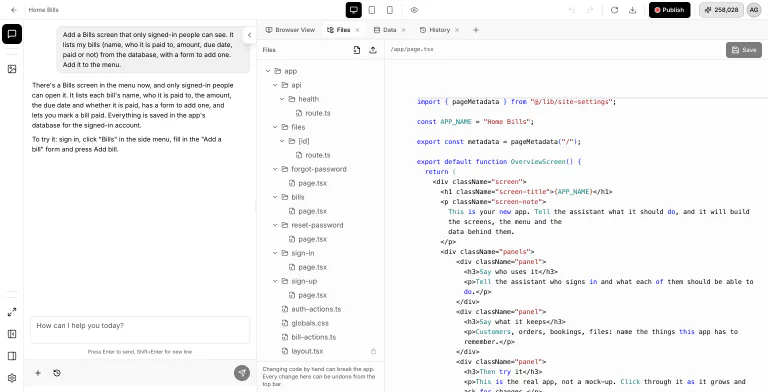Toggle the right panel layout icon
Screen dimensions: 768x392
click(12, 356)
